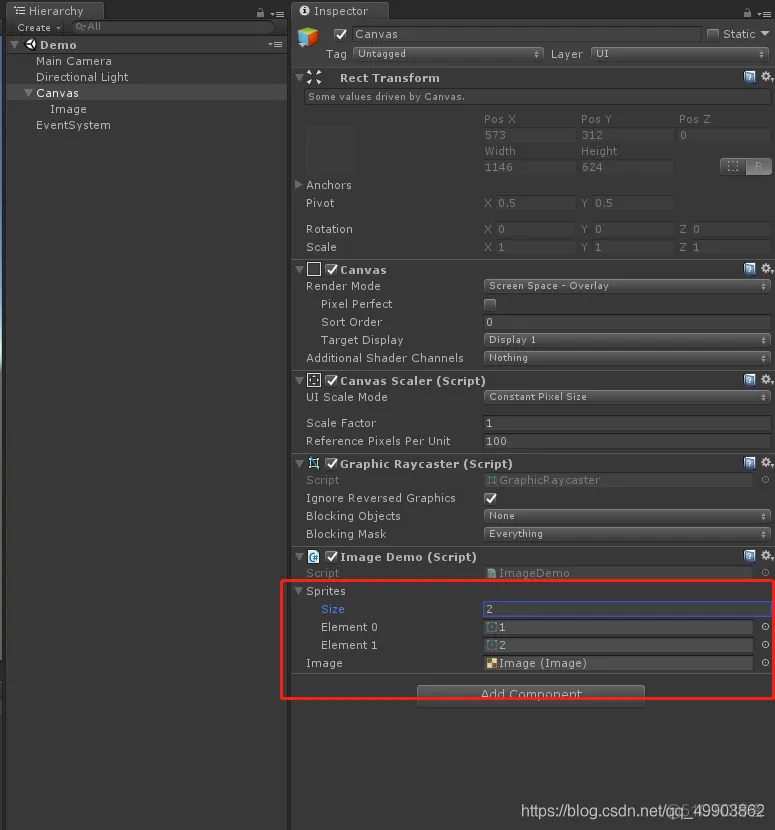The width and height of the screenshot is (775, 830).
Task: Click the Rect Transform component icon
Action: pos(314,77)
